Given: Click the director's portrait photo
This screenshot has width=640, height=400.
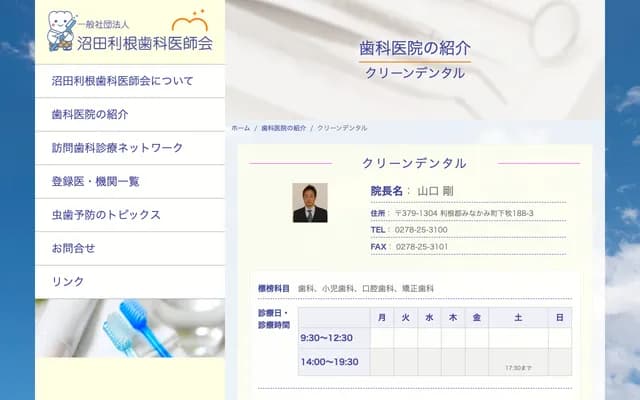Looking at the screenshot, I should (309, 202).
